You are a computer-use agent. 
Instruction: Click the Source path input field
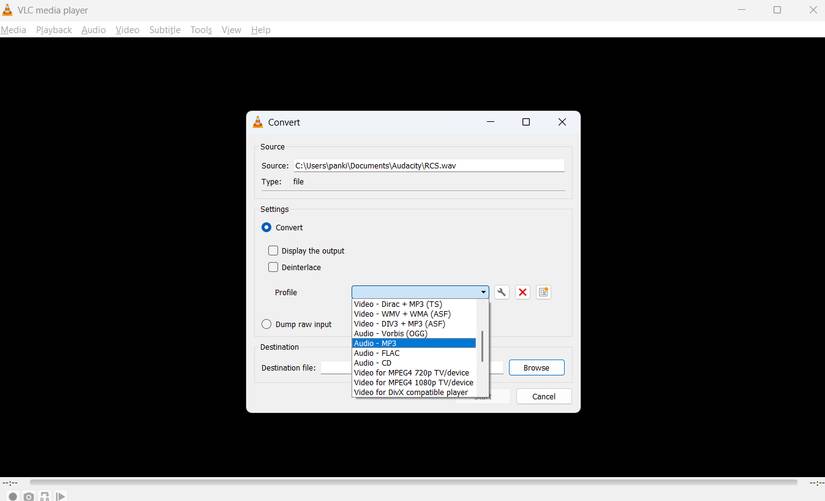tap(429, 165)
